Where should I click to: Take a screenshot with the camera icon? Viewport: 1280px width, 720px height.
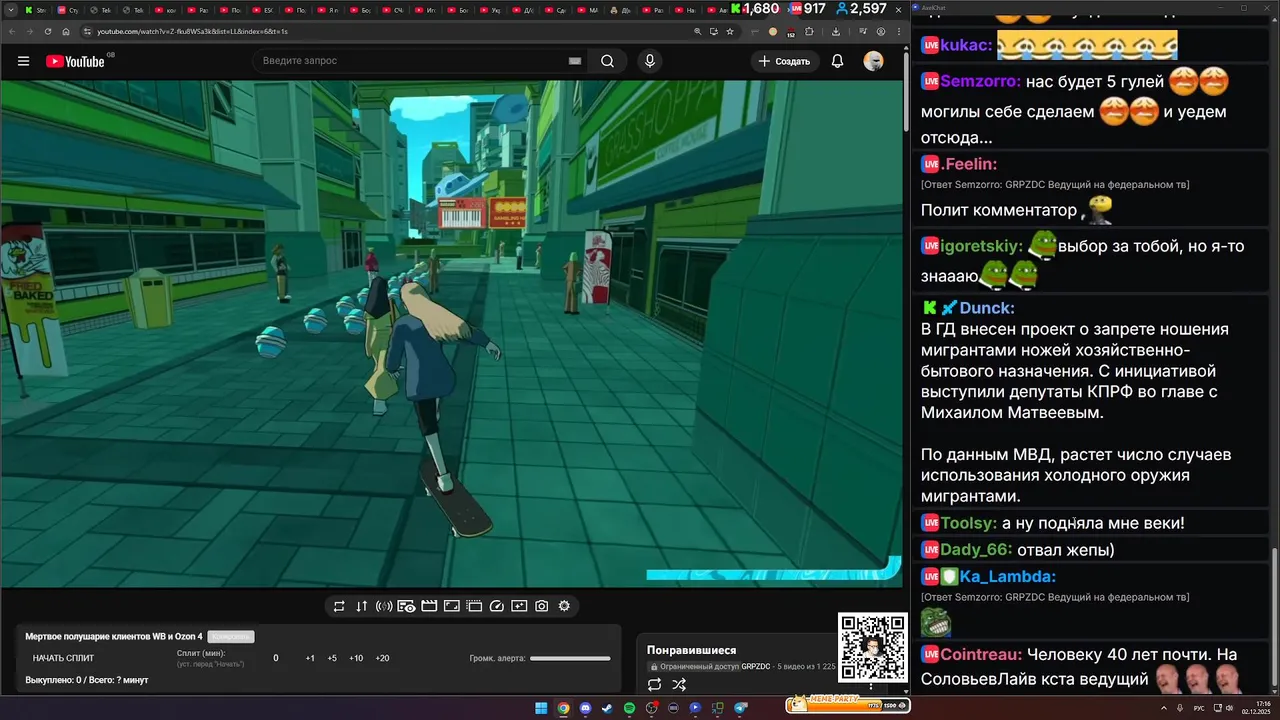pyautogui.click(x=541, y=606)
